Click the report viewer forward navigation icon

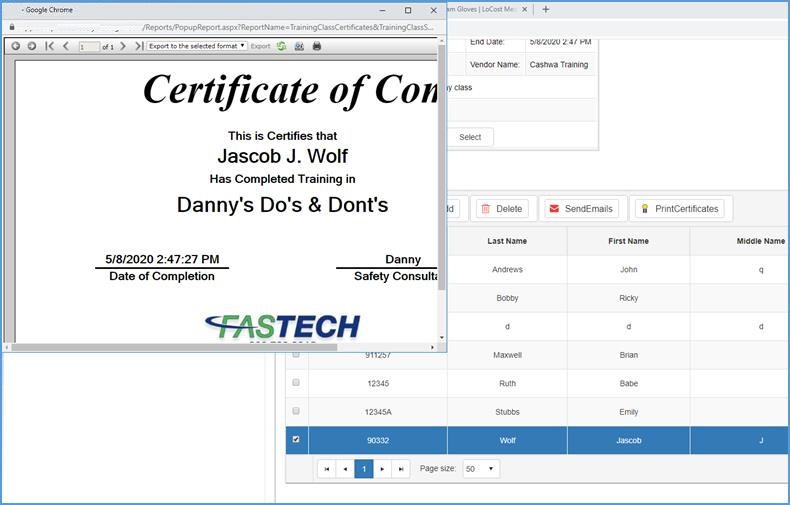click(x=32, y=46)
